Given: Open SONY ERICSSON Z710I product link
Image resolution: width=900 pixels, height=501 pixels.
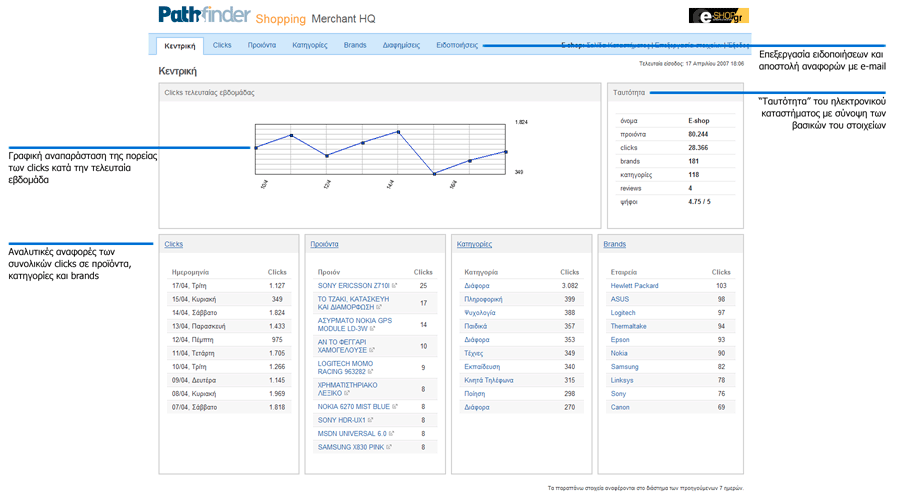Looking at the screenshot, I should click(x=354, y=285).
